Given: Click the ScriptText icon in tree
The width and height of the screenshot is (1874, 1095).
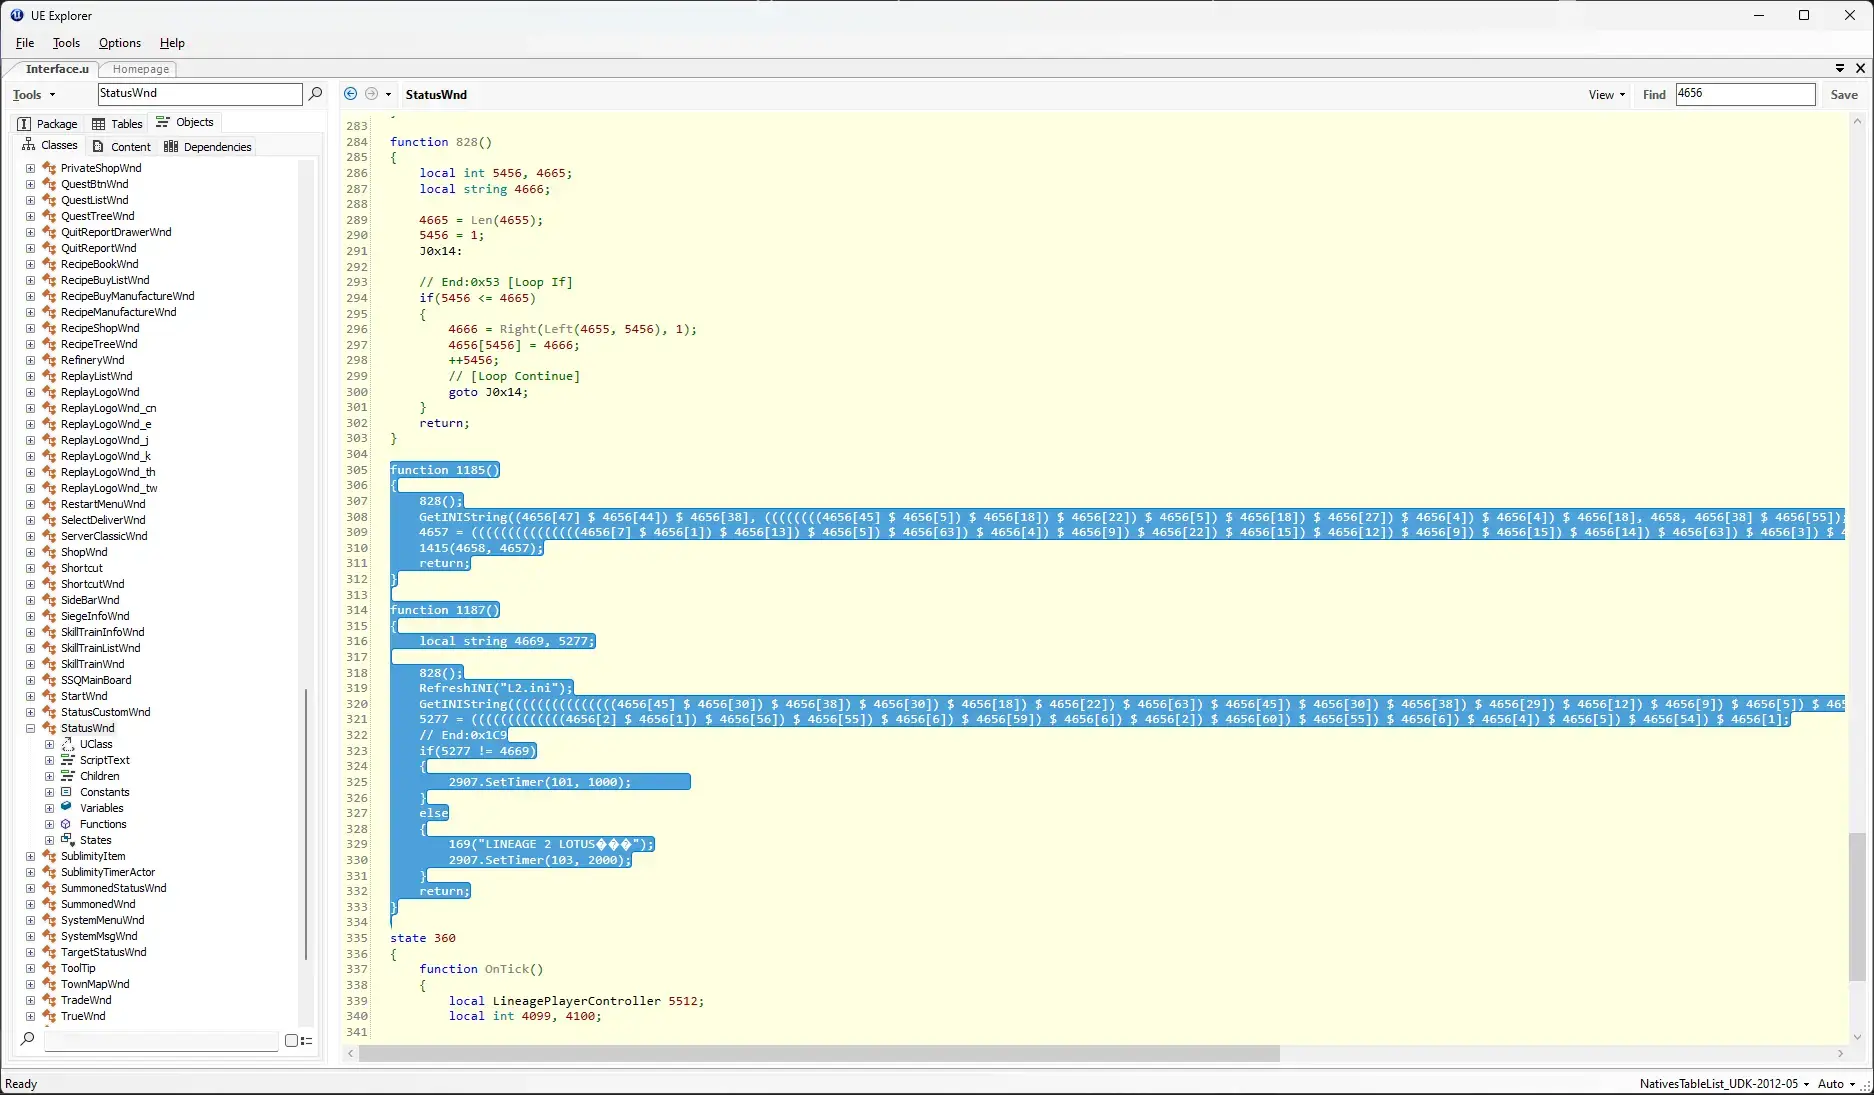Looking at the screenshot, I should 67,760.
